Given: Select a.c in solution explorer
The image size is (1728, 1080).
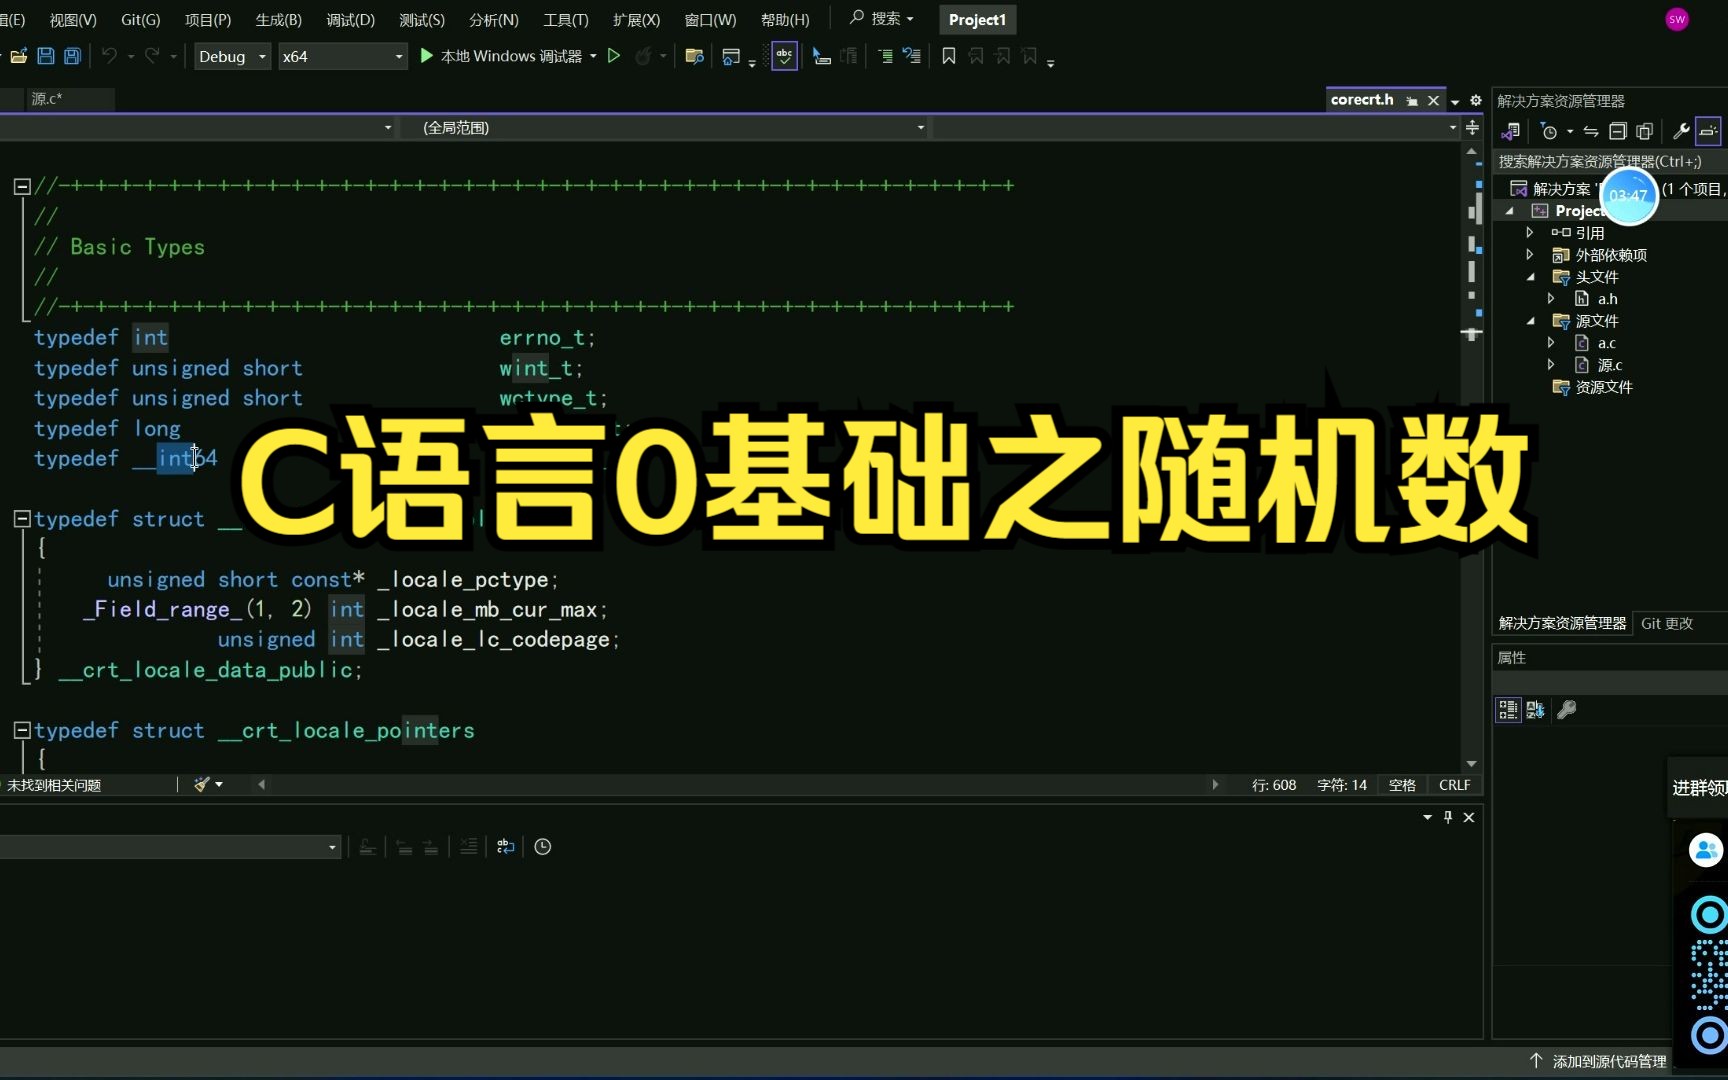Looking at the screenshot, I should [x=1606, y=343].
